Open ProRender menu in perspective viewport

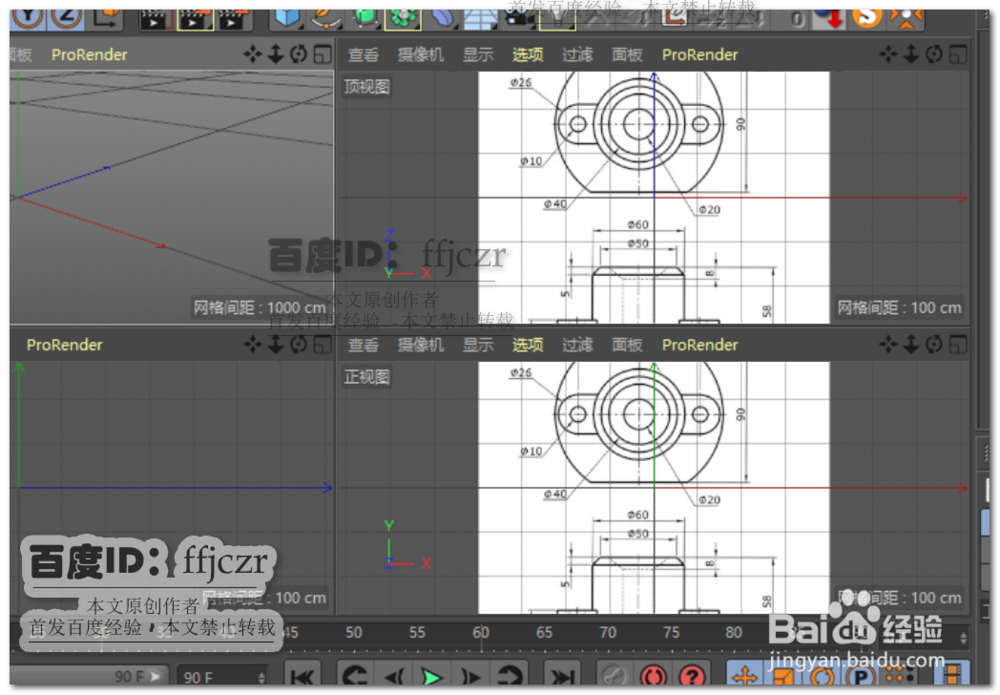coord(89,55)
